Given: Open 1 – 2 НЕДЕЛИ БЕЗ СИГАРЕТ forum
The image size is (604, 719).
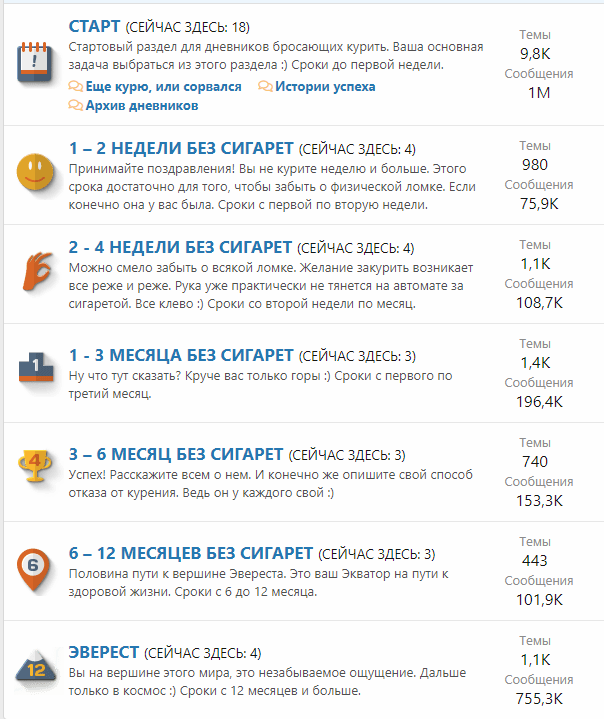Looking at the screenshot, I should click(x=181, y=149).
